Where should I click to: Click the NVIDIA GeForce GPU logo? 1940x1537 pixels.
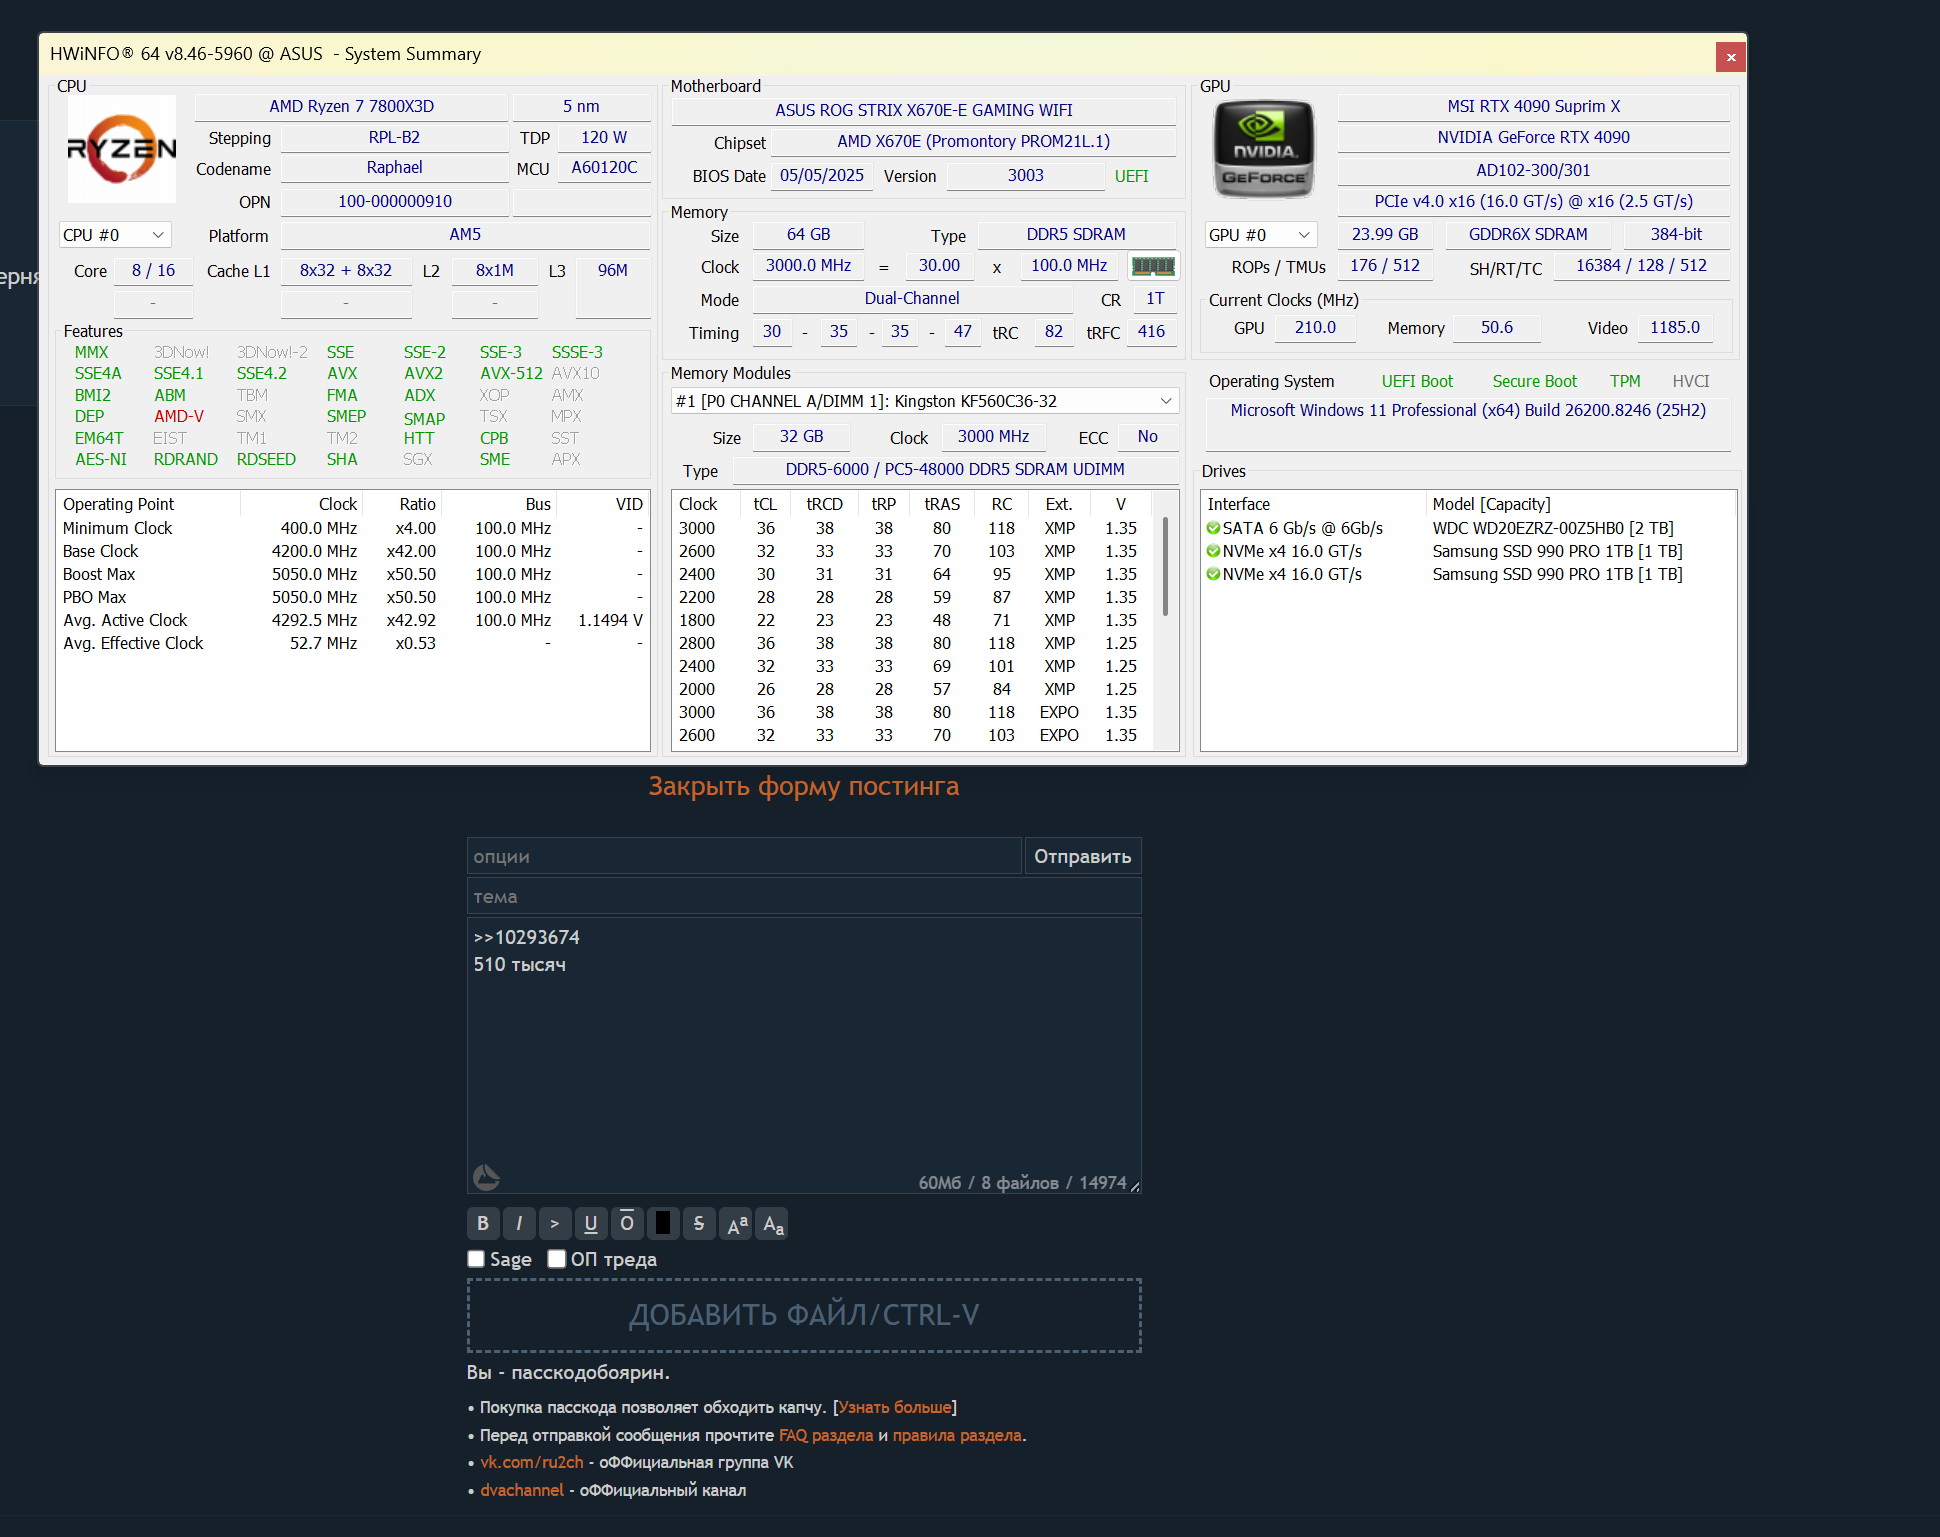point(1264,149)
